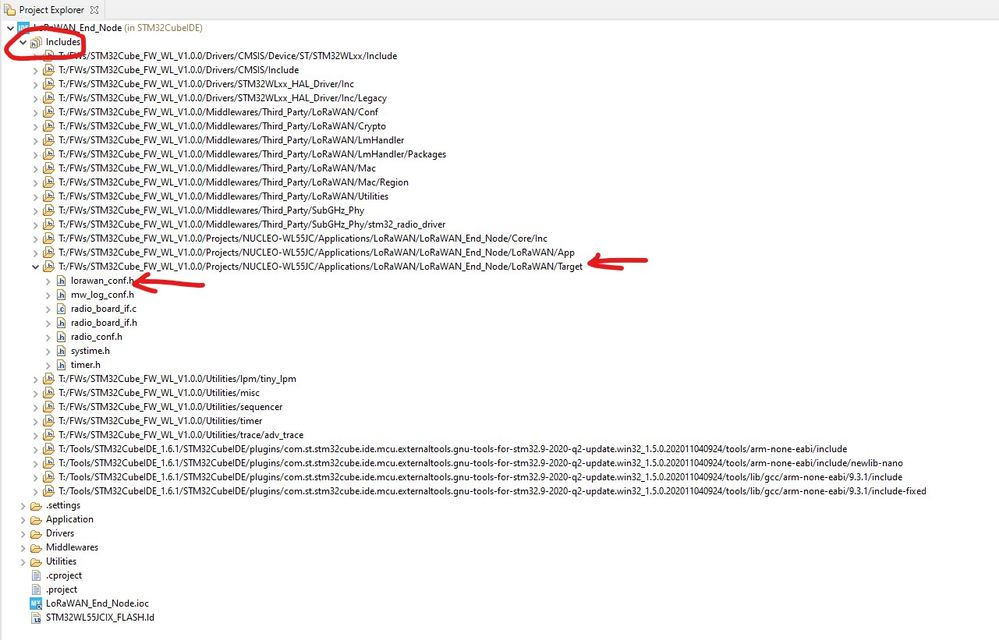This screenshot has width=999, height=640.
Task: Select radio_board_if.c in the tree
Action: 103,309
